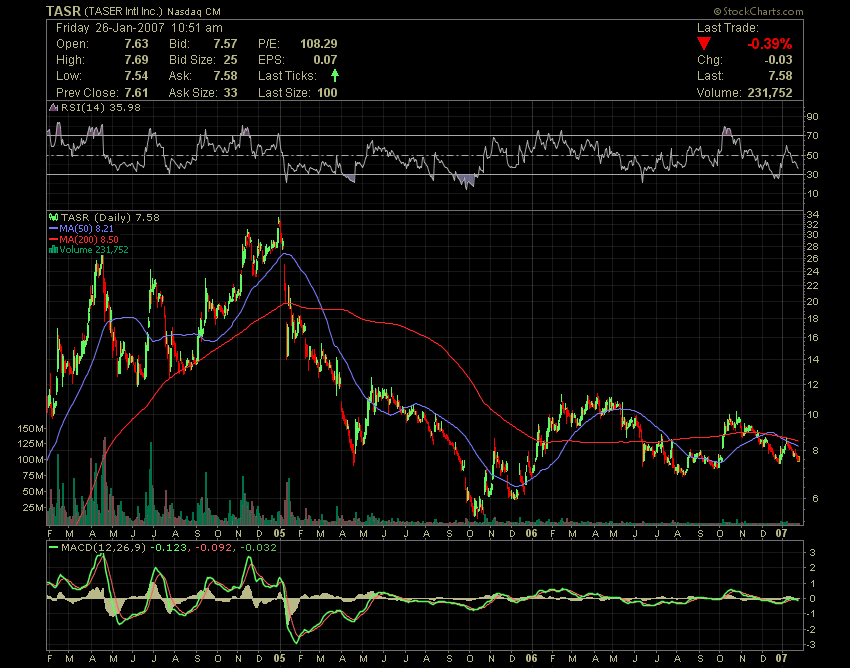Click the green line swatch before MACD(12,26,9)
This screenshot has width=850, height=668.
click(x=53, y=548)
